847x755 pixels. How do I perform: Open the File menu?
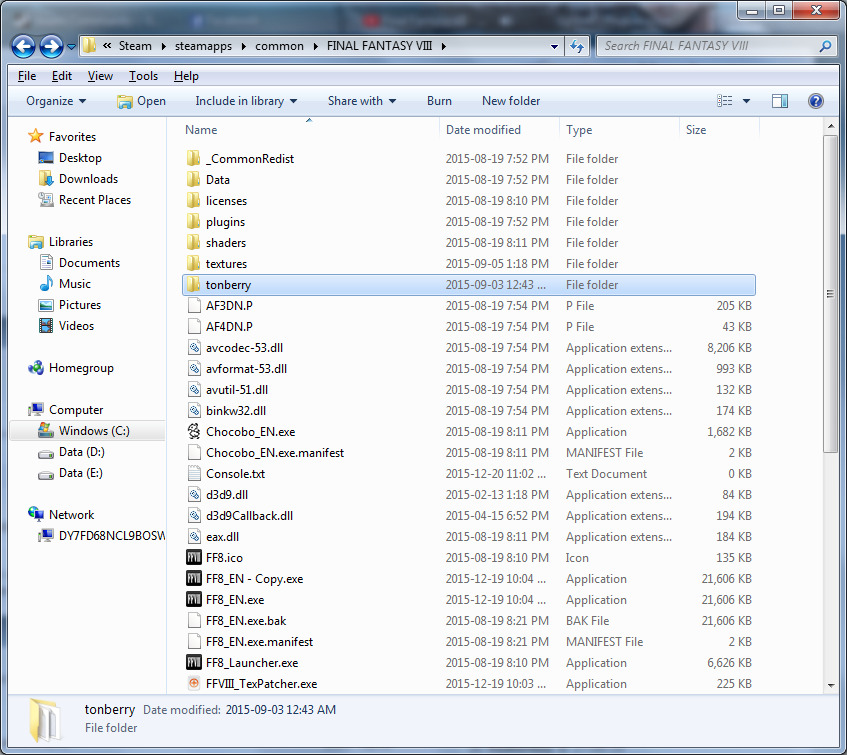pos(26,76)
